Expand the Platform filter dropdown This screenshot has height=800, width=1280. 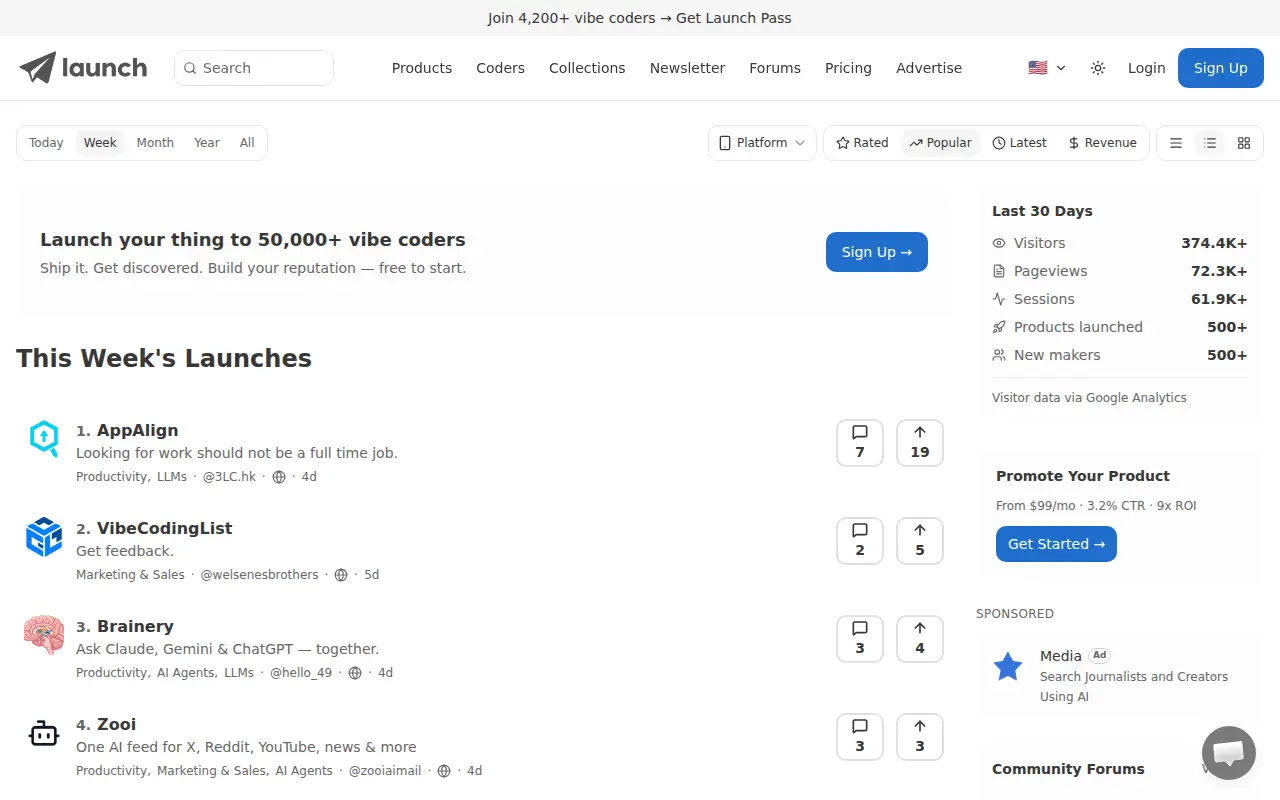pos(762,143)
